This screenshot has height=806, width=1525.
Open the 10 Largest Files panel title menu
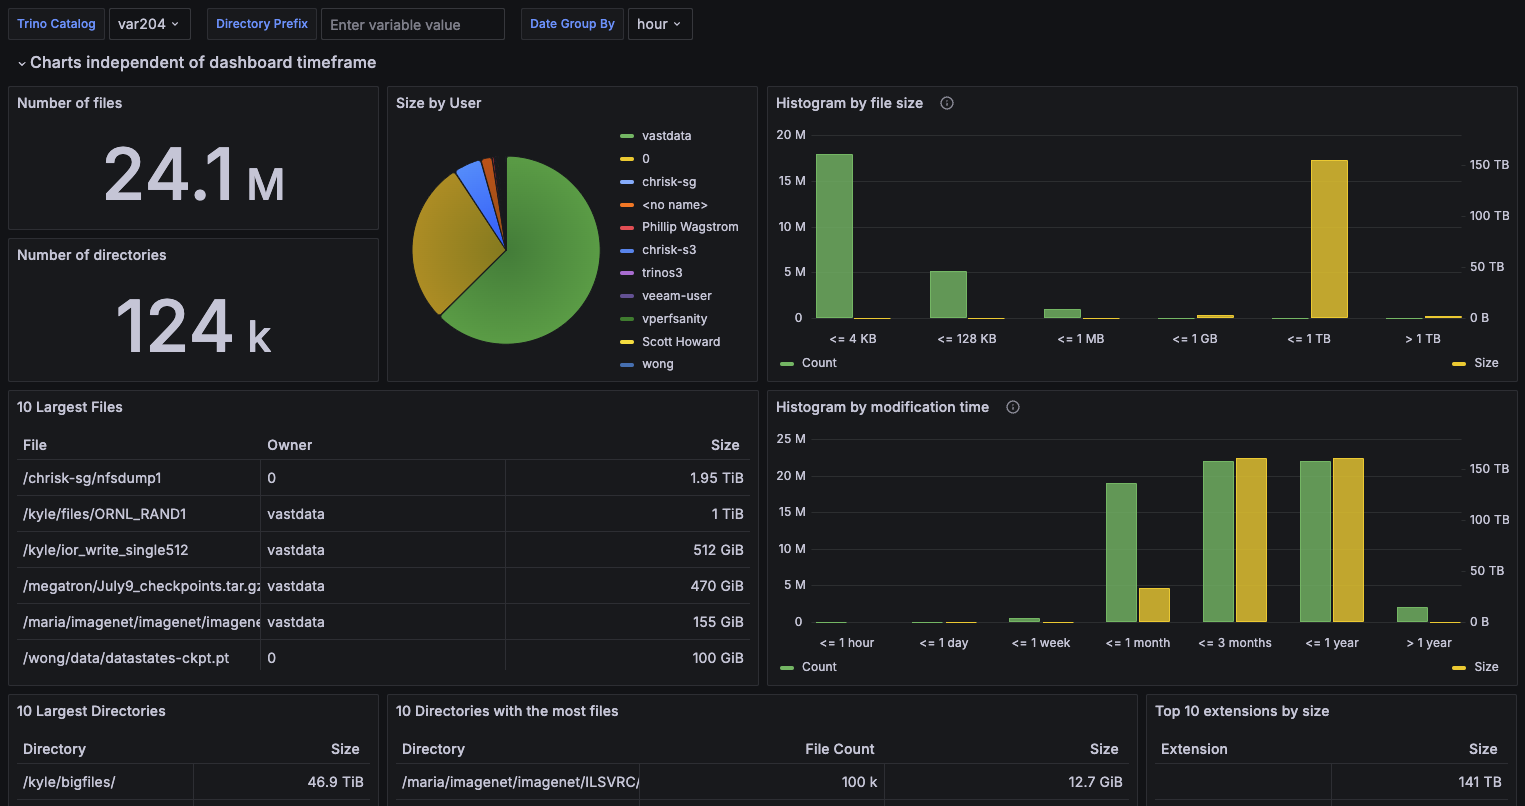(70, 407)
